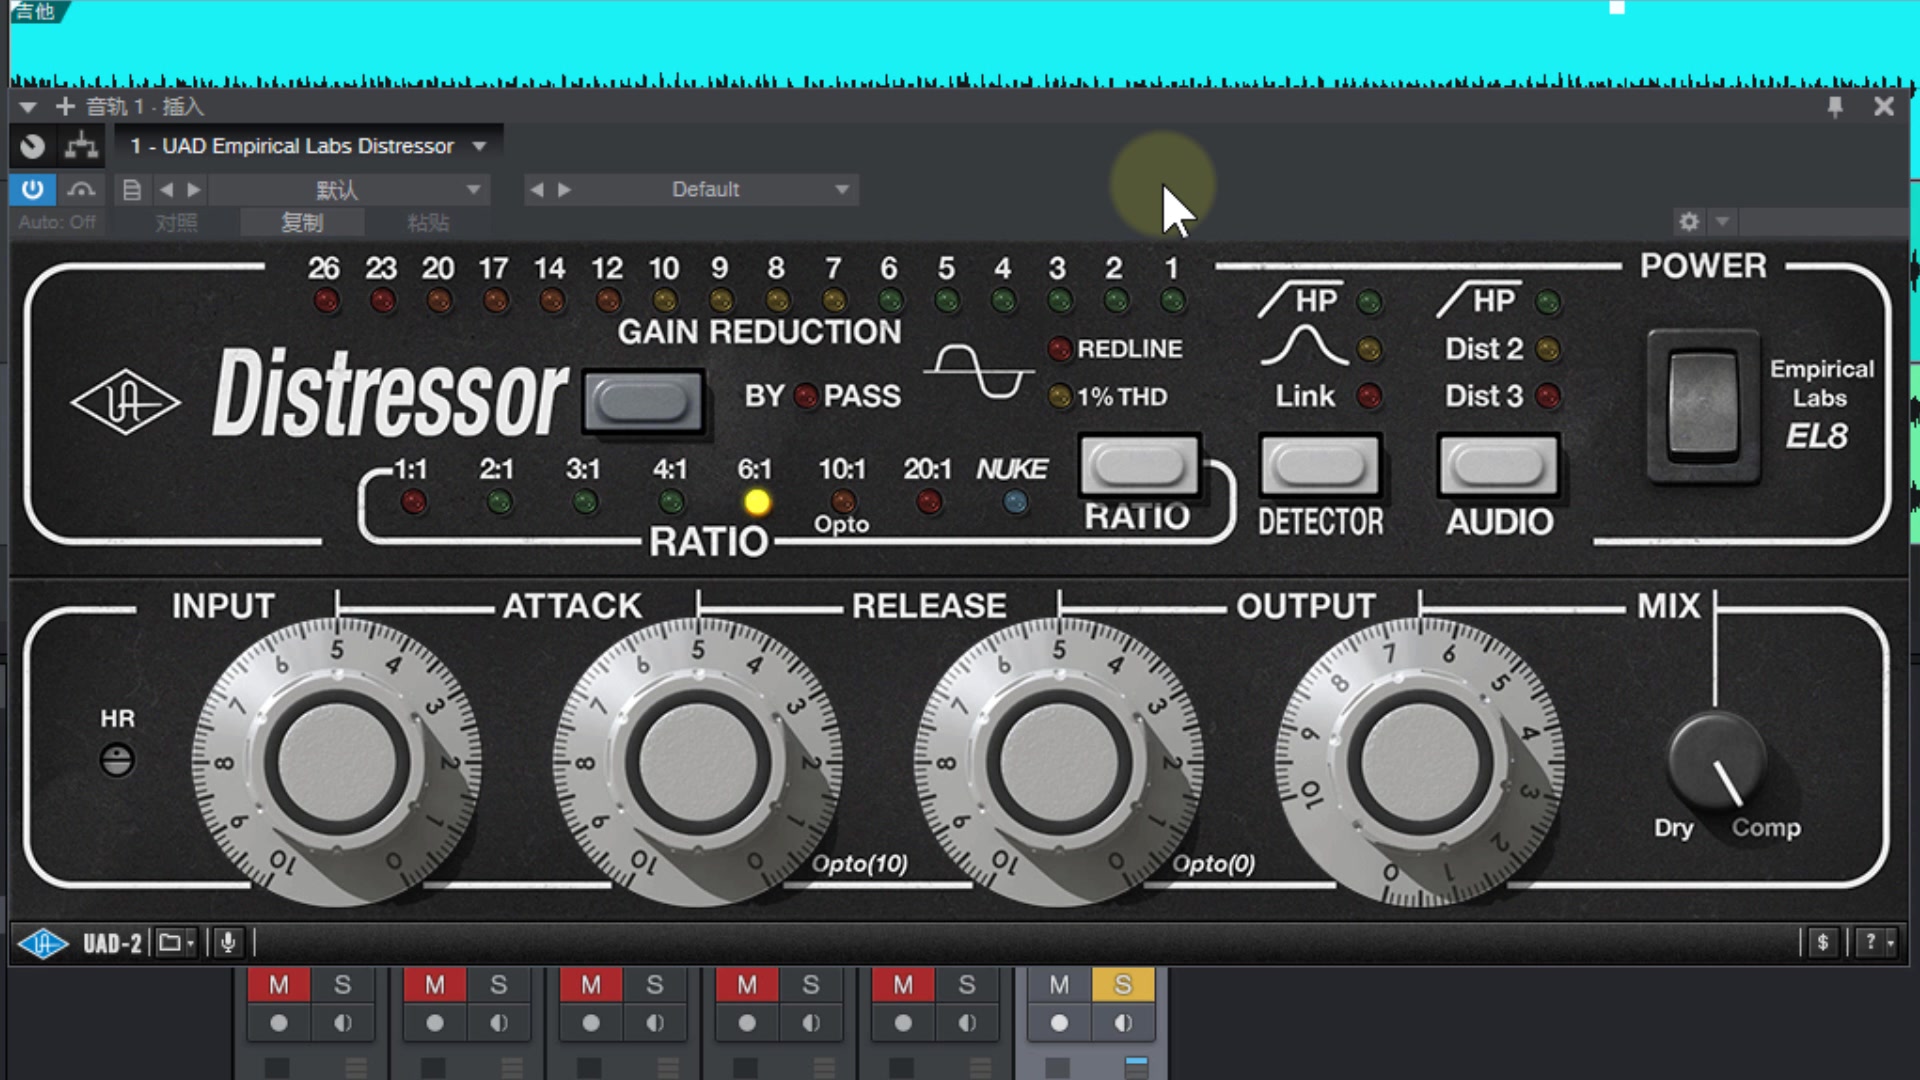Image resolution: width=1920 pixels, height=1080 pixels.
Task: Toggle the plugin power bypass button
Action: [x=32, y=189]
